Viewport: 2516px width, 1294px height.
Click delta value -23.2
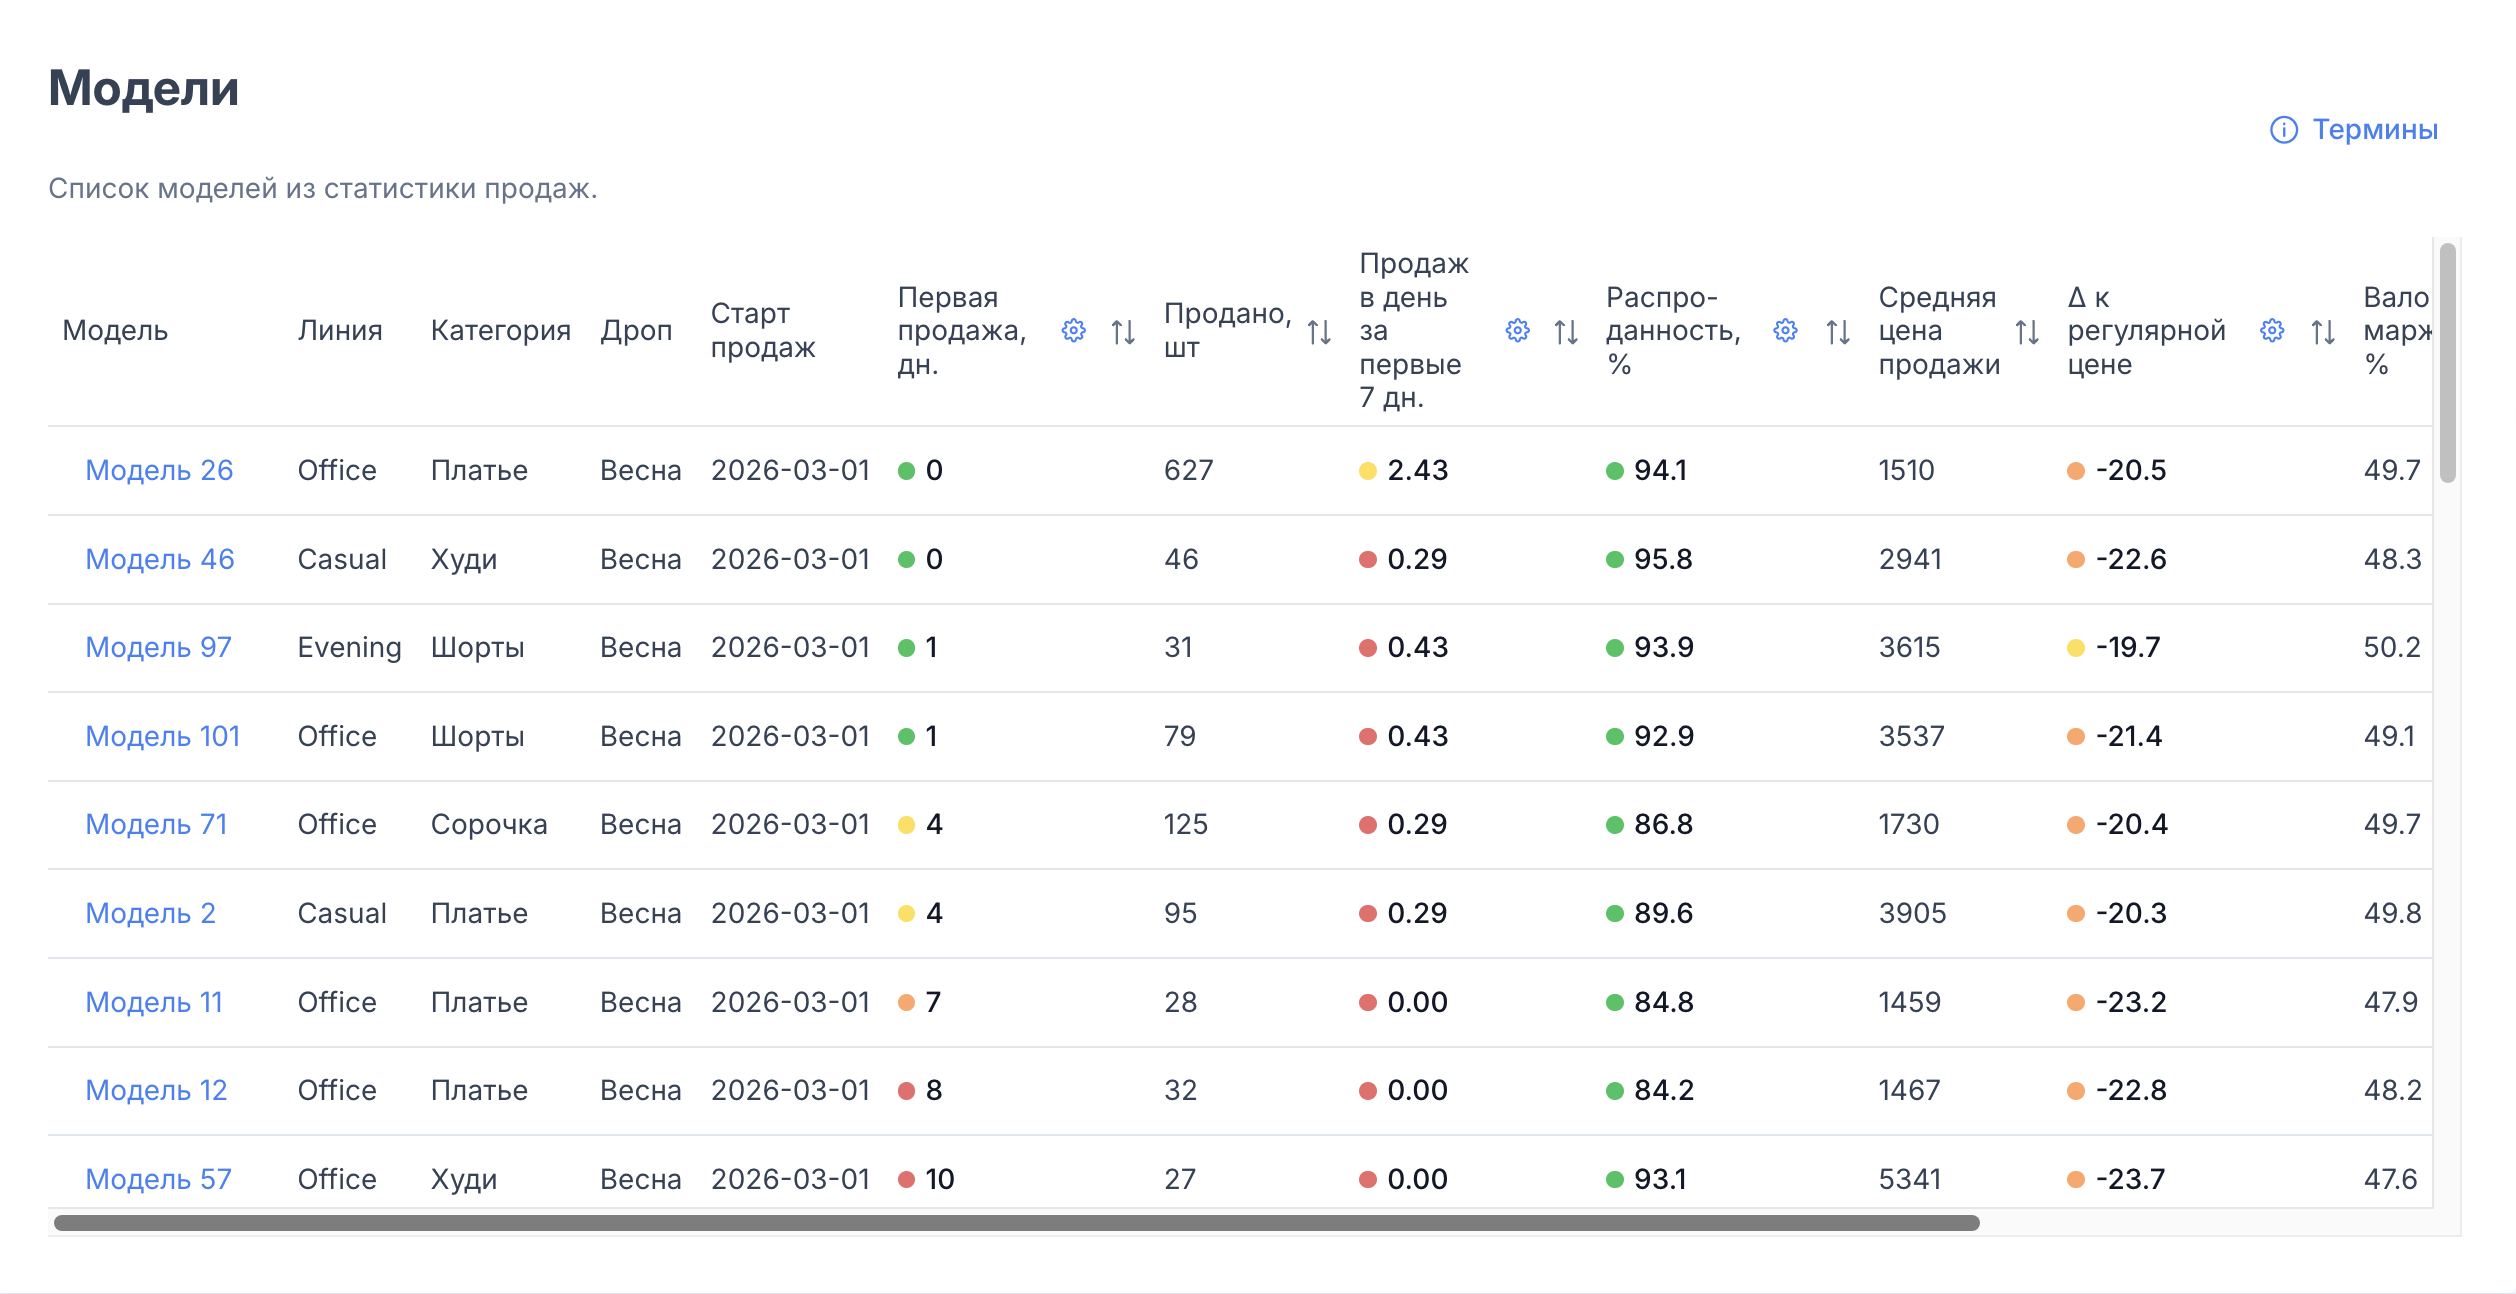[x=2131, y=1002]
